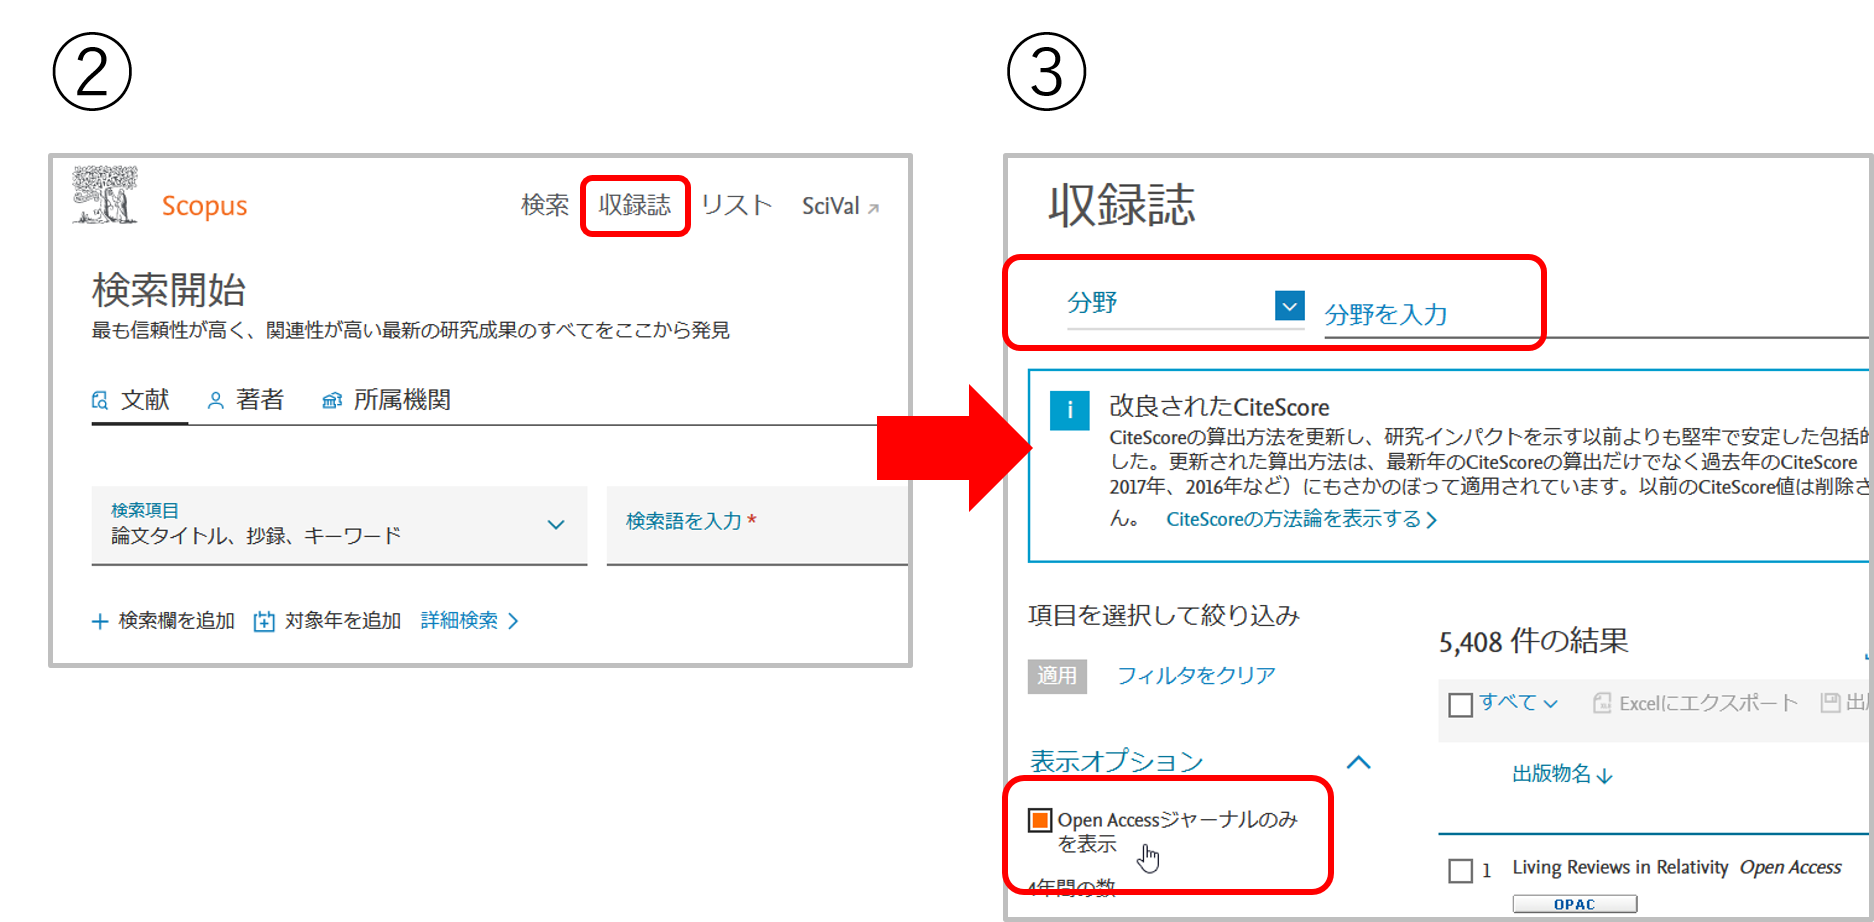Open the 検索 menu item
Screen dimensions: 1874x922
[545, 205]
